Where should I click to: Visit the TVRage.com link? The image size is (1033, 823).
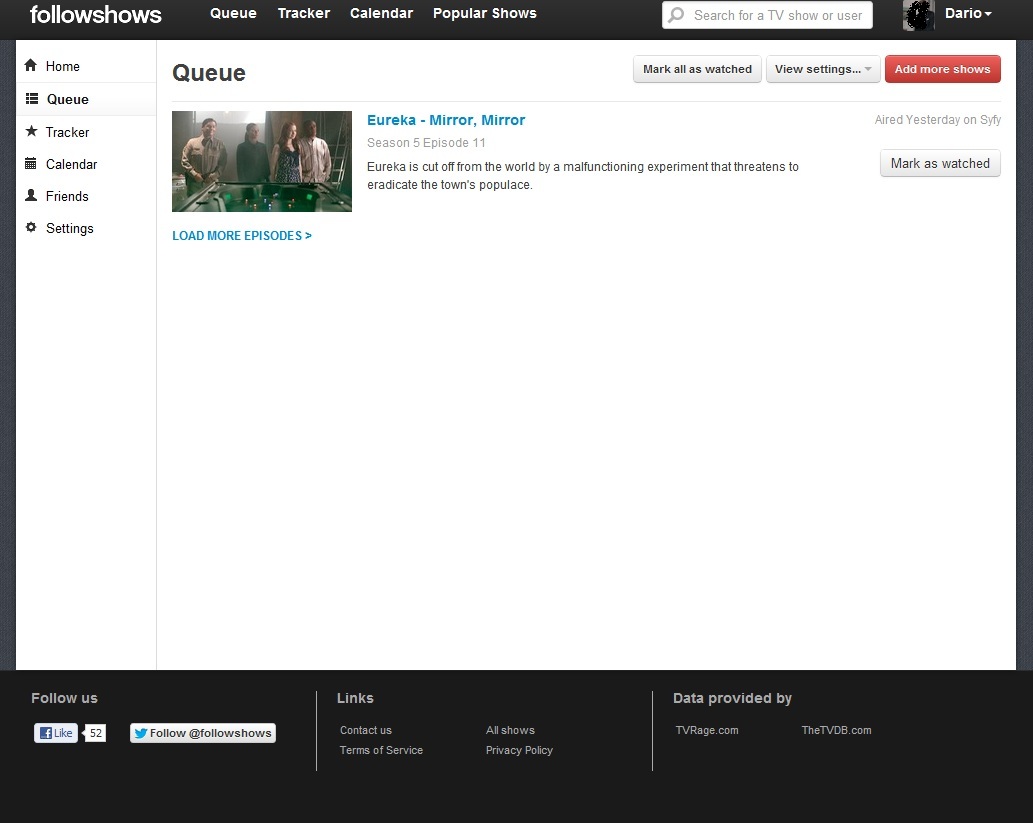(x=707, y=730)
